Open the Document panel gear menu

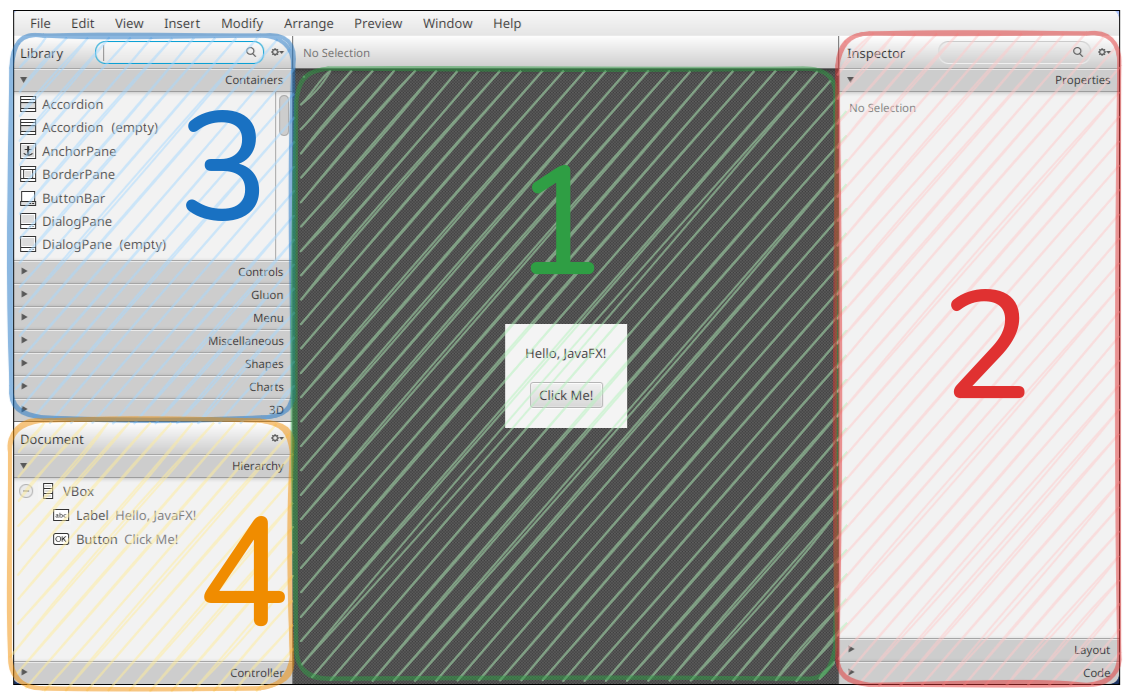point(277,439)
